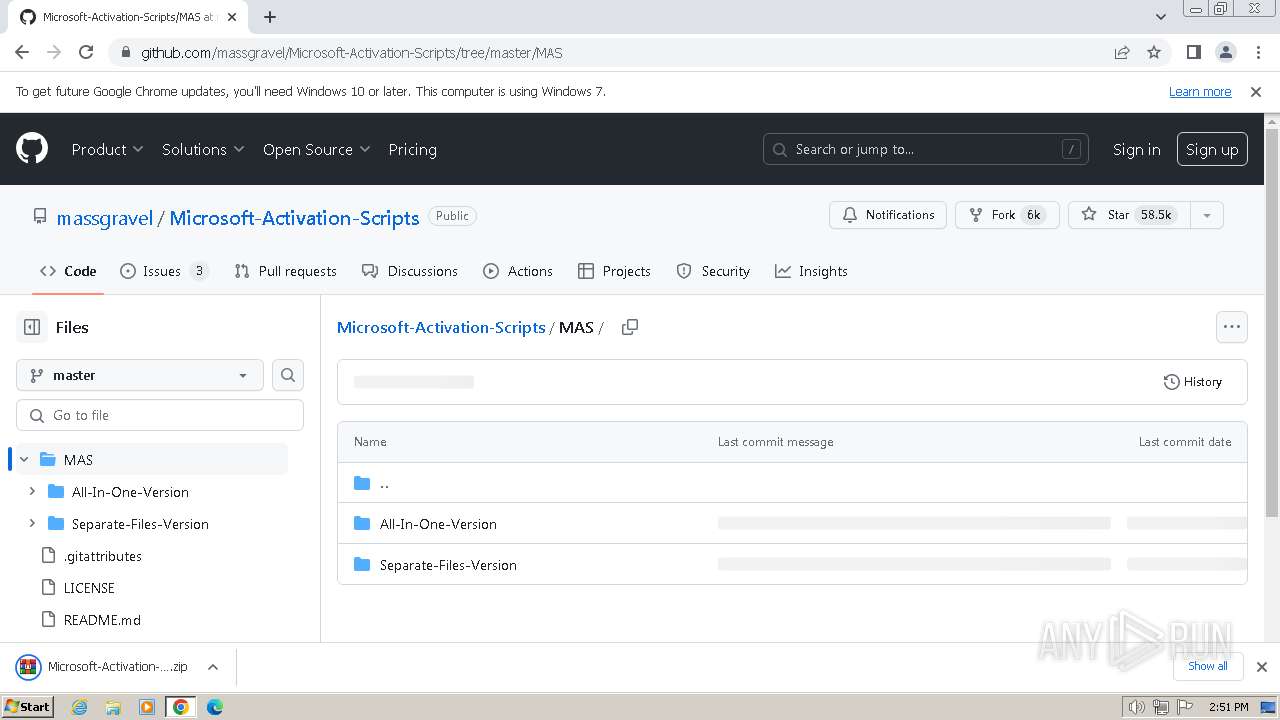Open Windows Media Player from taskbar
Viewport: 1280px width, 720px height.
click(x=147, y=707)
